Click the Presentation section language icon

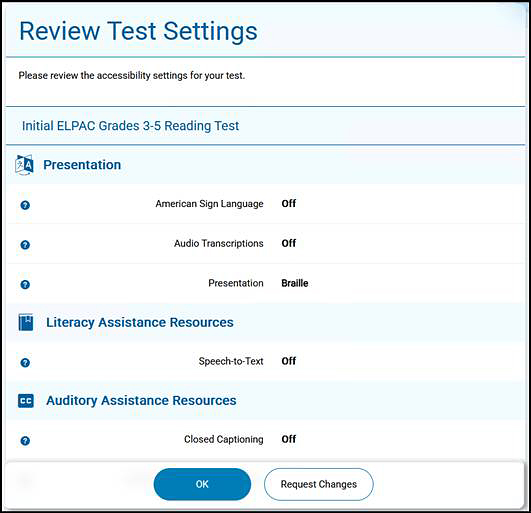coord(24,165)
